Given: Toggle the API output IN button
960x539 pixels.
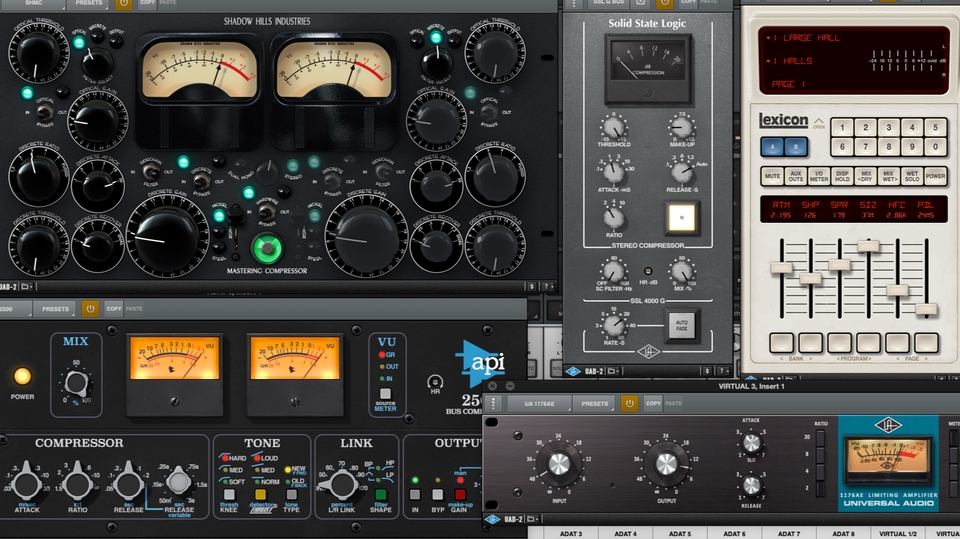Looking at the screenshot, I should 415,494.
